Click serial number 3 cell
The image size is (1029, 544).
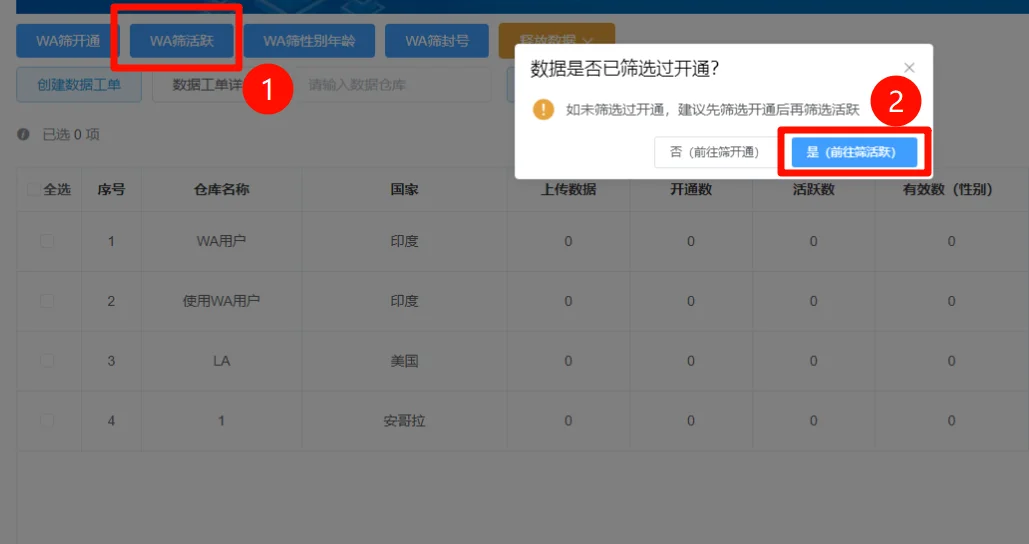coord(111,361)
